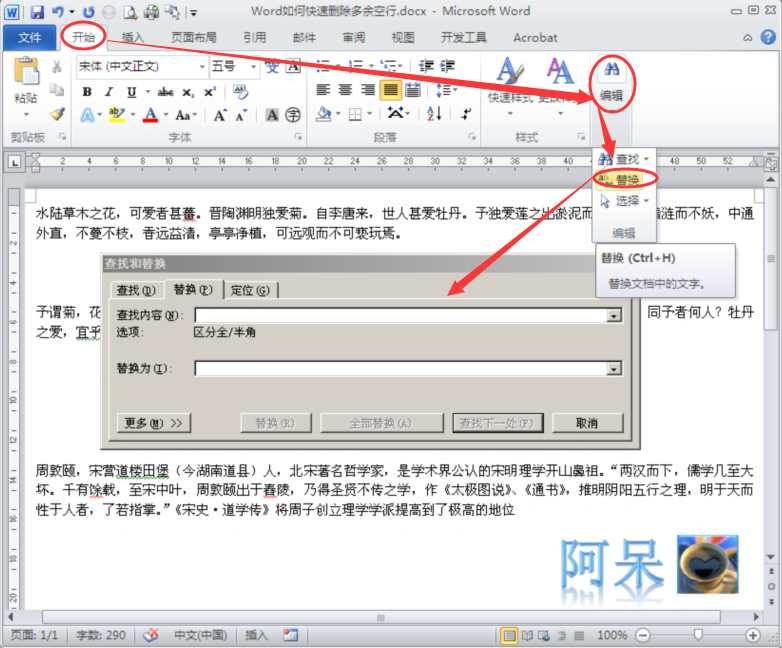Switch to 插入 Insert tab
This screenshot has height=648, width=782.
133,37
